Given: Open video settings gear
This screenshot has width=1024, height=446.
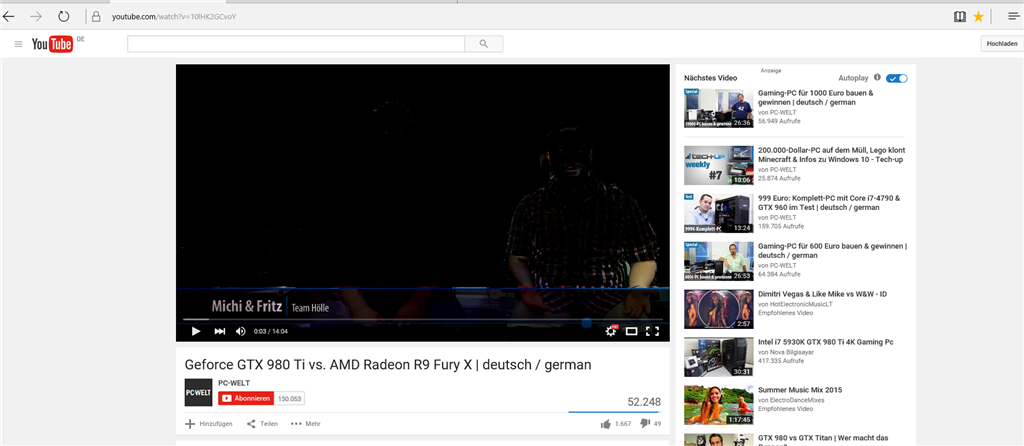Looking at the screenshot, I should click(x=611, y=331).
